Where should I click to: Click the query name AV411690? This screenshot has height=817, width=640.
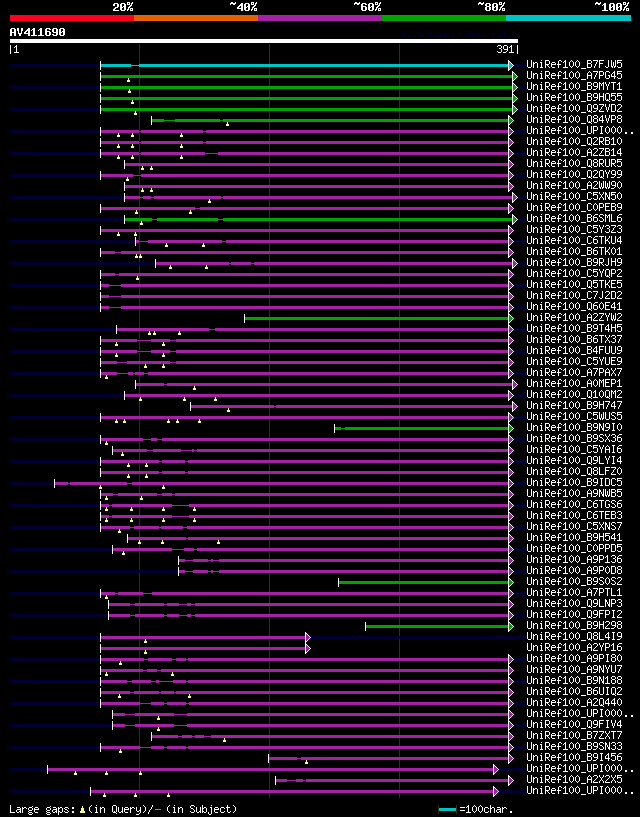[38, 32]
